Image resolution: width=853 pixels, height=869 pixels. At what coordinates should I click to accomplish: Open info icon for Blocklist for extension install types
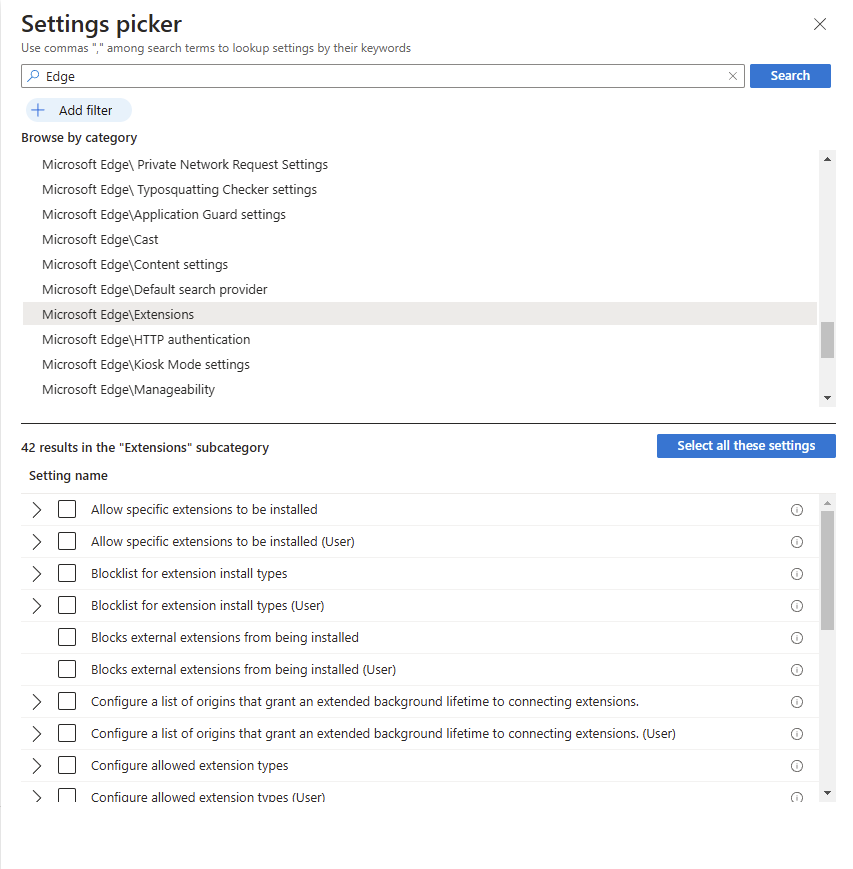tap(796, 574)
